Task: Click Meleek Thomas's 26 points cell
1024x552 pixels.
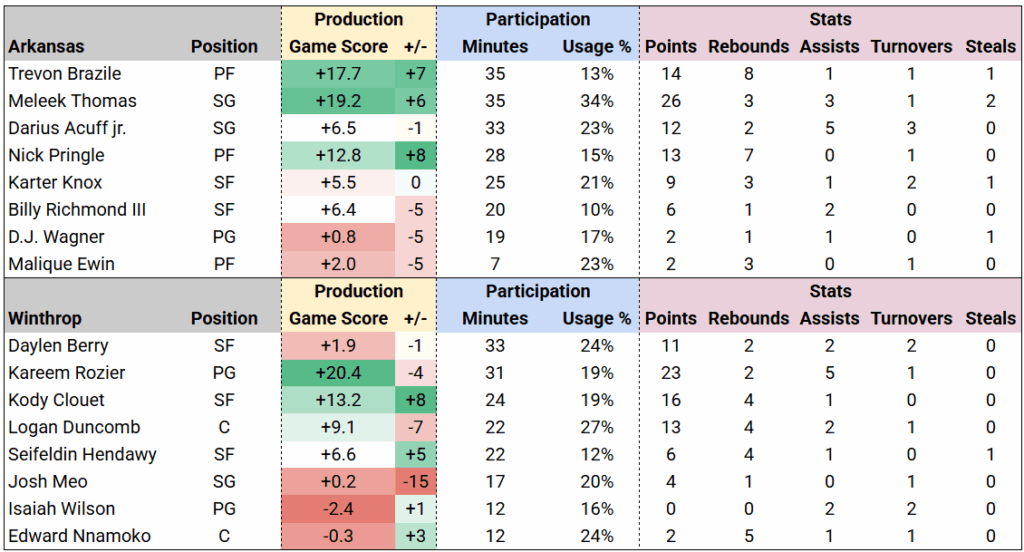Action: tap(670, 101)
